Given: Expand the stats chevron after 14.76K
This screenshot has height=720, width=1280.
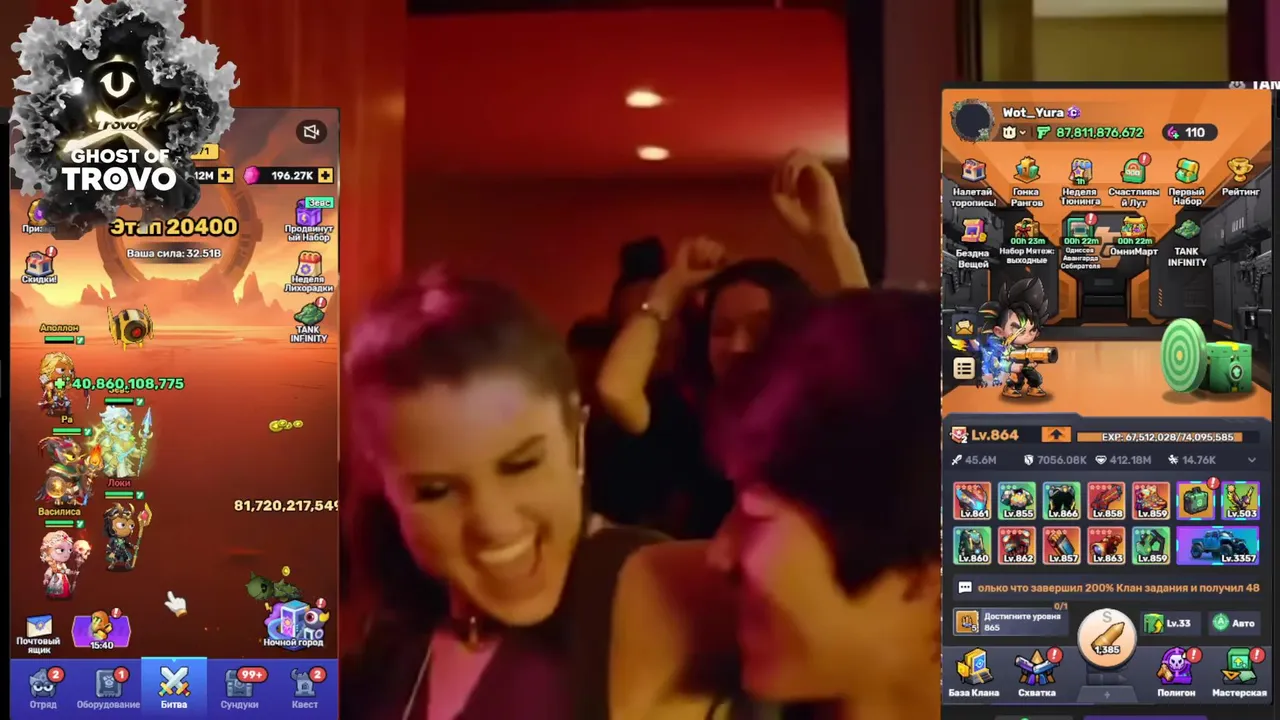Looking at the screenshot, I should pyautogui.click(x=1251, y=460).
